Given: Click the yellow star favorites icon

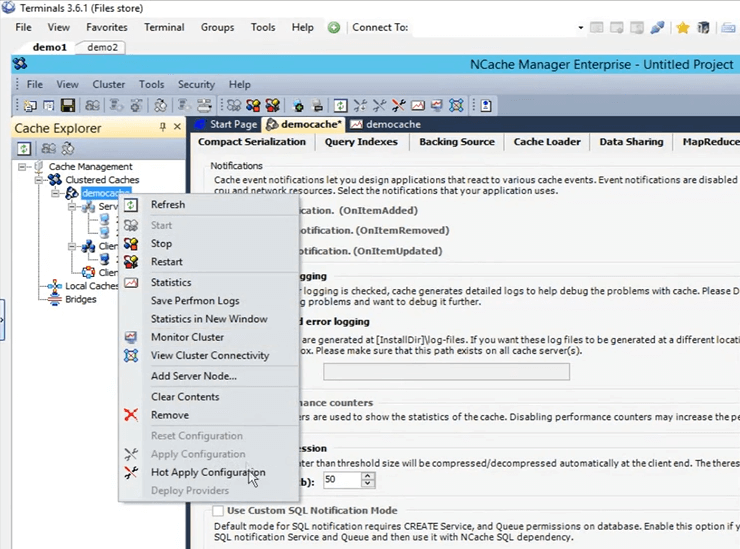Looking at the screenshot, I should pyautogui.click(x=682, y=28).
